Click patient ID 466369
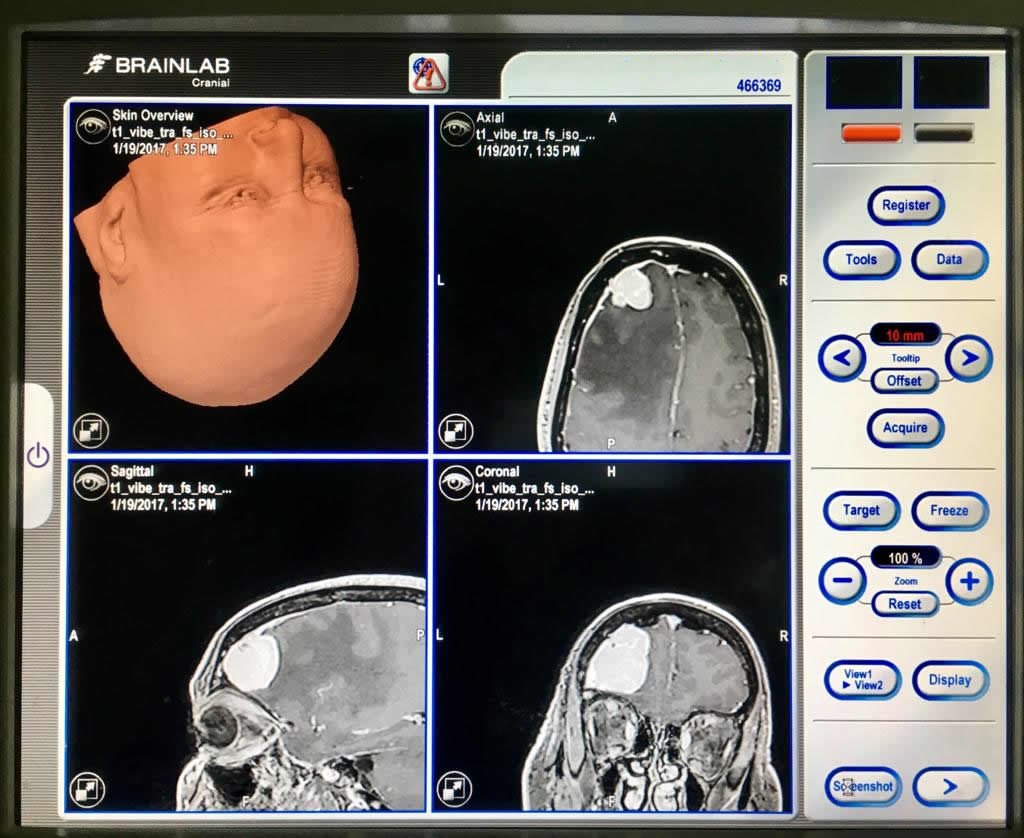This screenshot has width=1024, height=838. click(x=759, y=86)
